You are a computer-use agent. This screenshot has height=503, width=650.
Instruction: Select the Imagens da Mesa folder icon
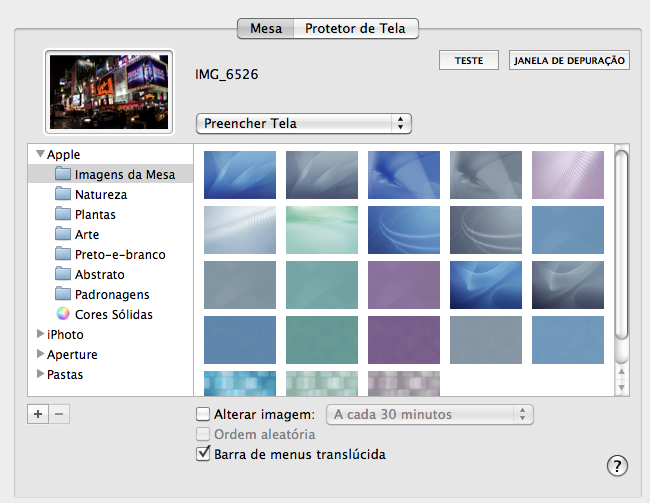pyautogui.click(x=63, y=174)
